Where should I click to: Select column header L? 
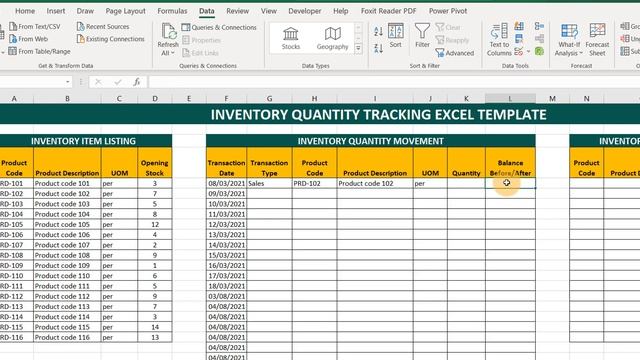(510, 98)
